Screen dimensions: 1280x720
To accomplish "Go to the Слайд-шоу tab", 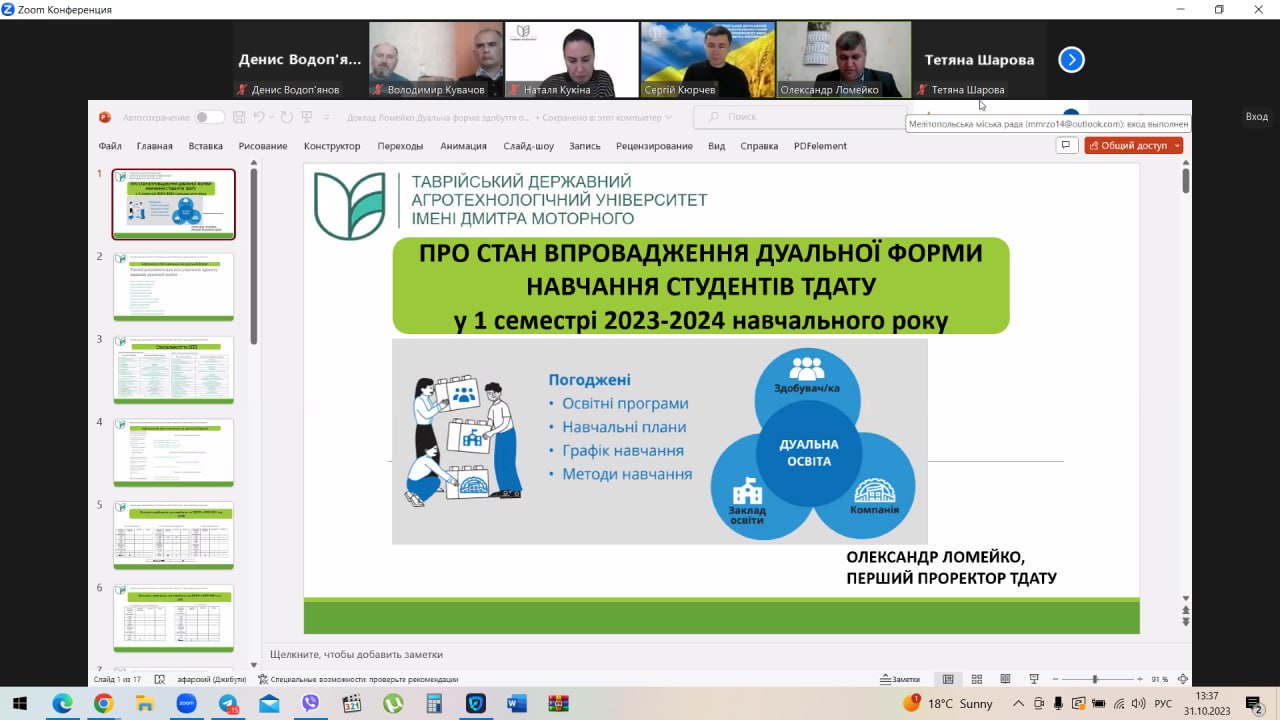I will pos(529,146).
